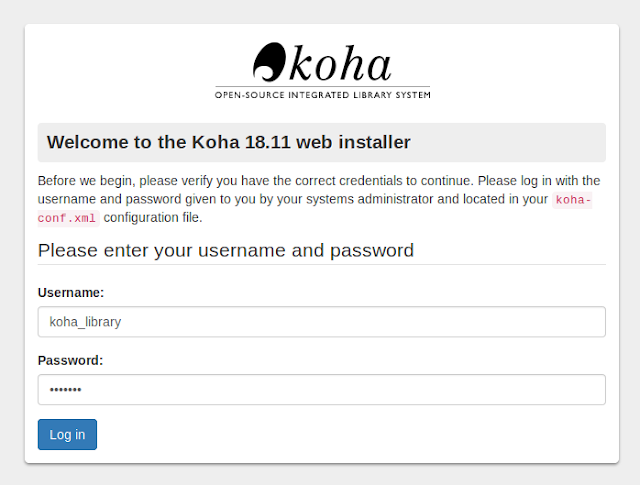Click the 'conf.xml' code text on the third line
The image size is (640, 485).
pyautogui.click(x=68, y=218)
